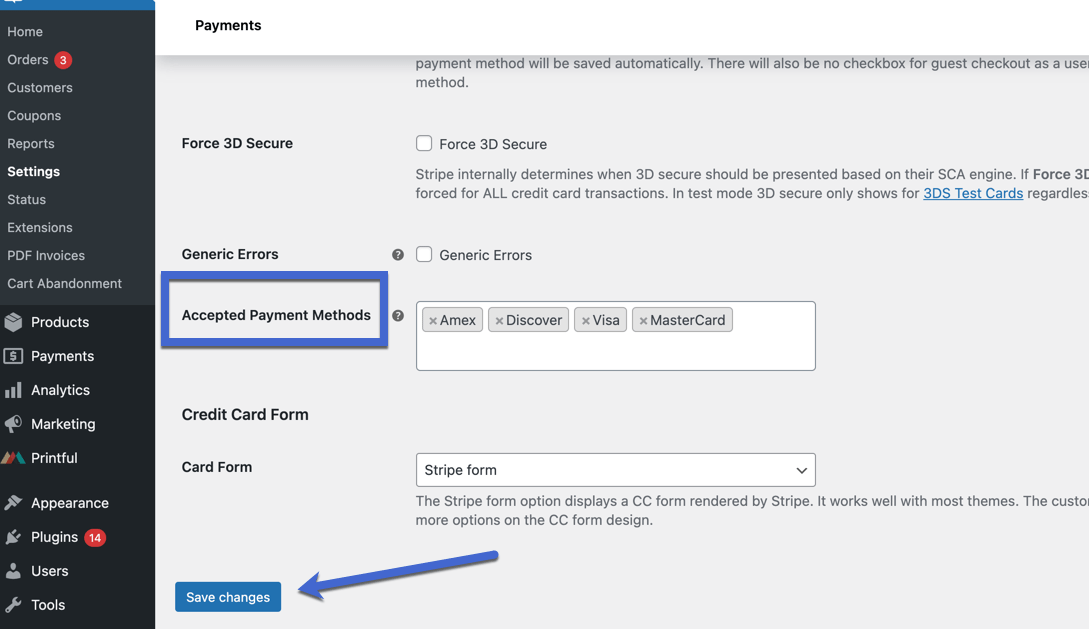Click the Marketing megaphone icon

click(13, 424)
